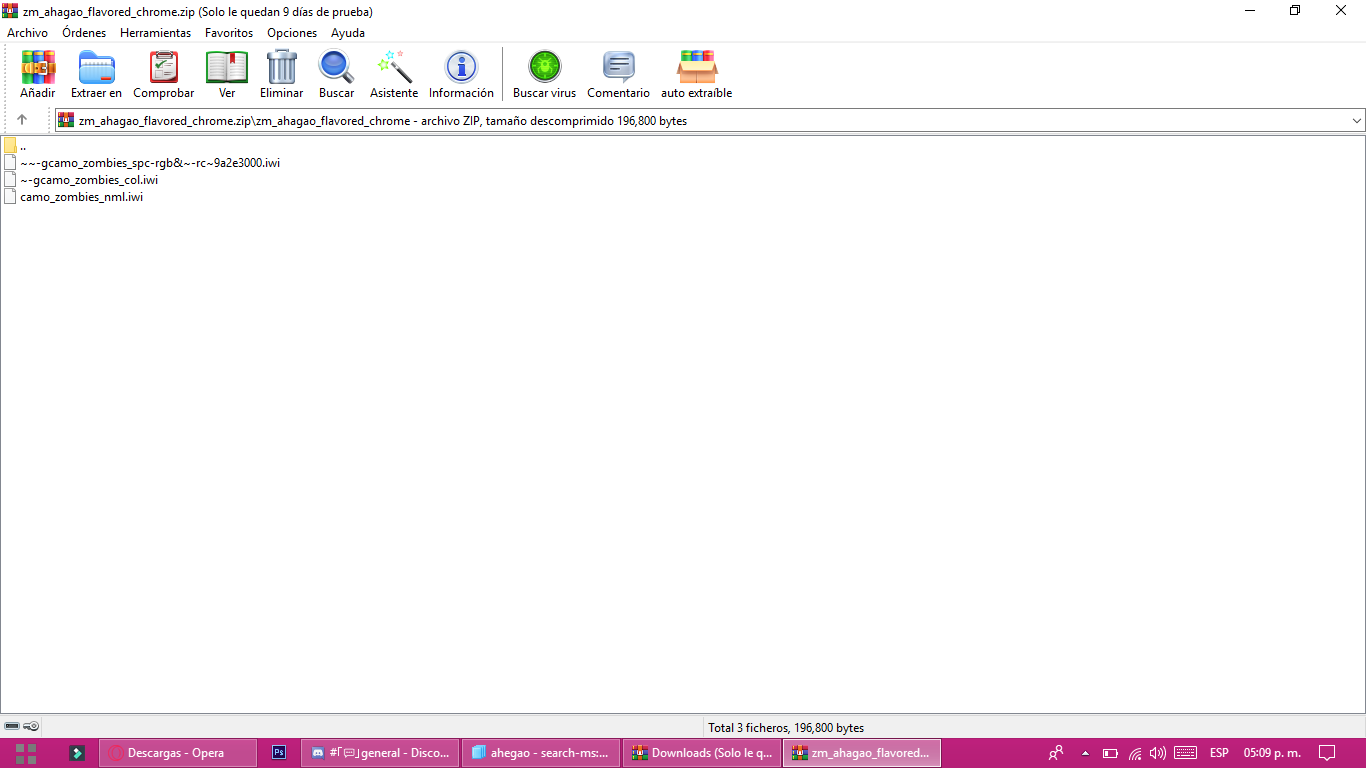Launch the Asistente wizard

point(394,75)
